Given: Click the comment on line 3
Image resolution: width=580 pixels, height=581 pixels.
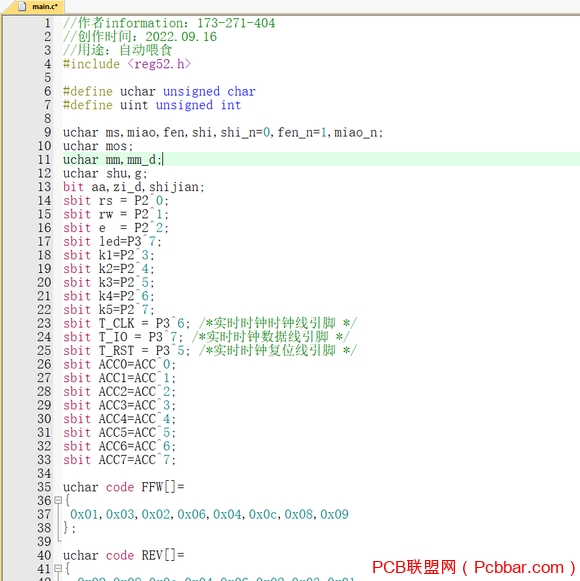Looking at the screenshot, I should pyautogui.click(x=117, y=50).
